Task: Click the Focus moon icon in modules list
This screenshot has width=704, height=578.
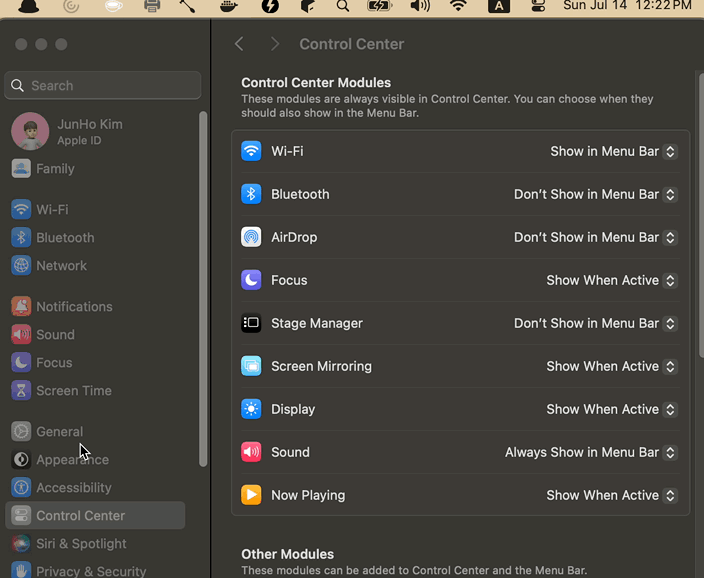Action: 251,280
